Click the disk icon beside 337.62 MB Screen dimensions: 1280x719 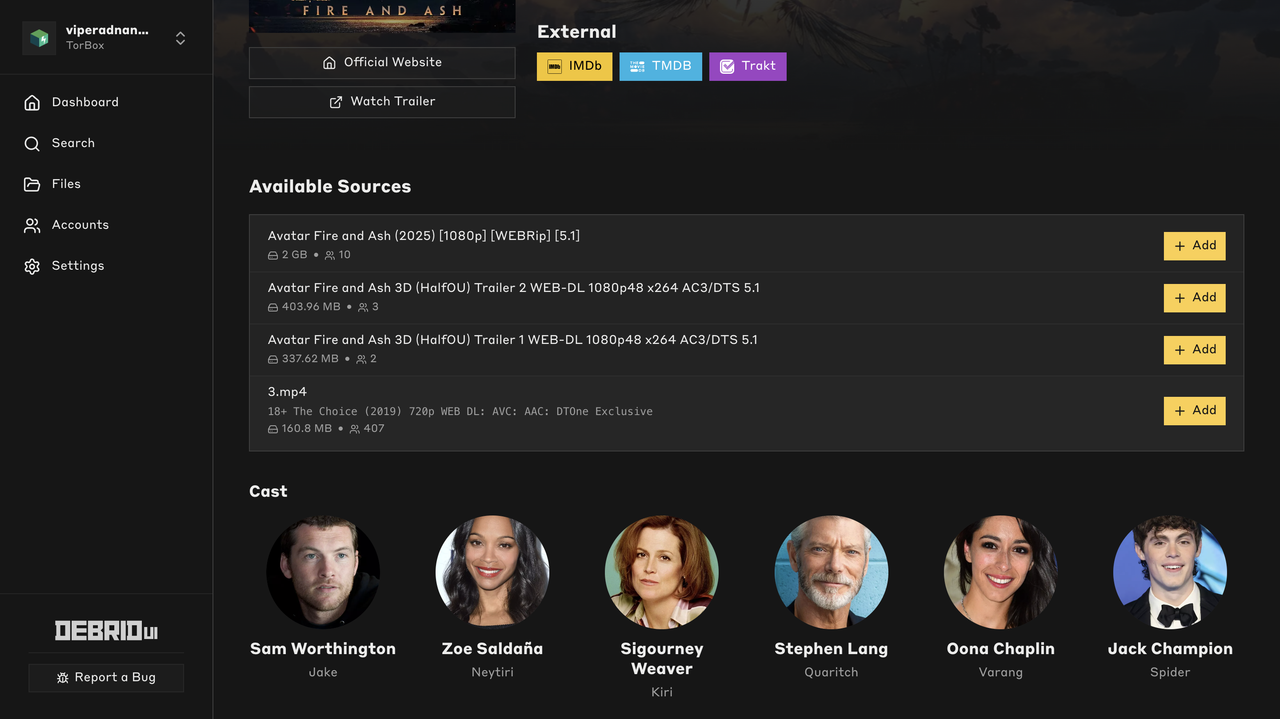(x=273, y=360)
